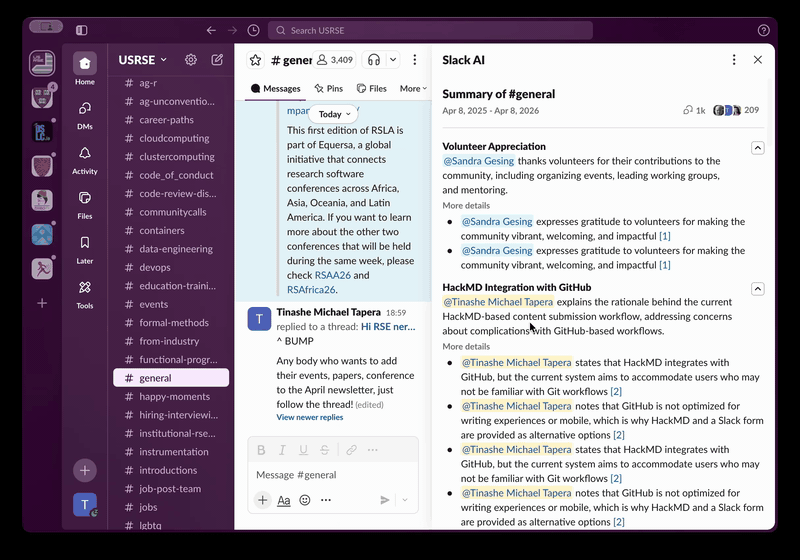Toggle italic formatting in composer
This screenshot has height=560, width=800.
(x=282, y=450)
